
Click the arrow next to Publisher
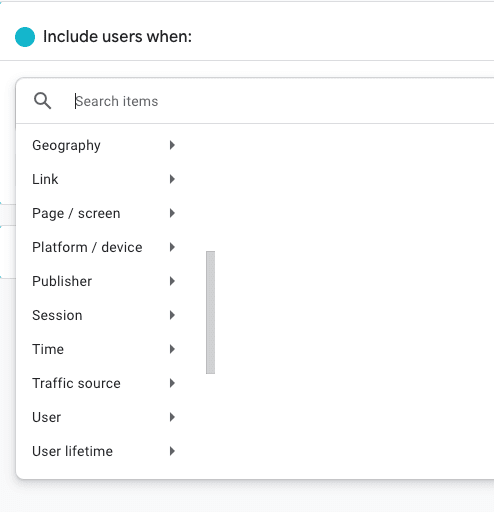(x=172, y=281)
